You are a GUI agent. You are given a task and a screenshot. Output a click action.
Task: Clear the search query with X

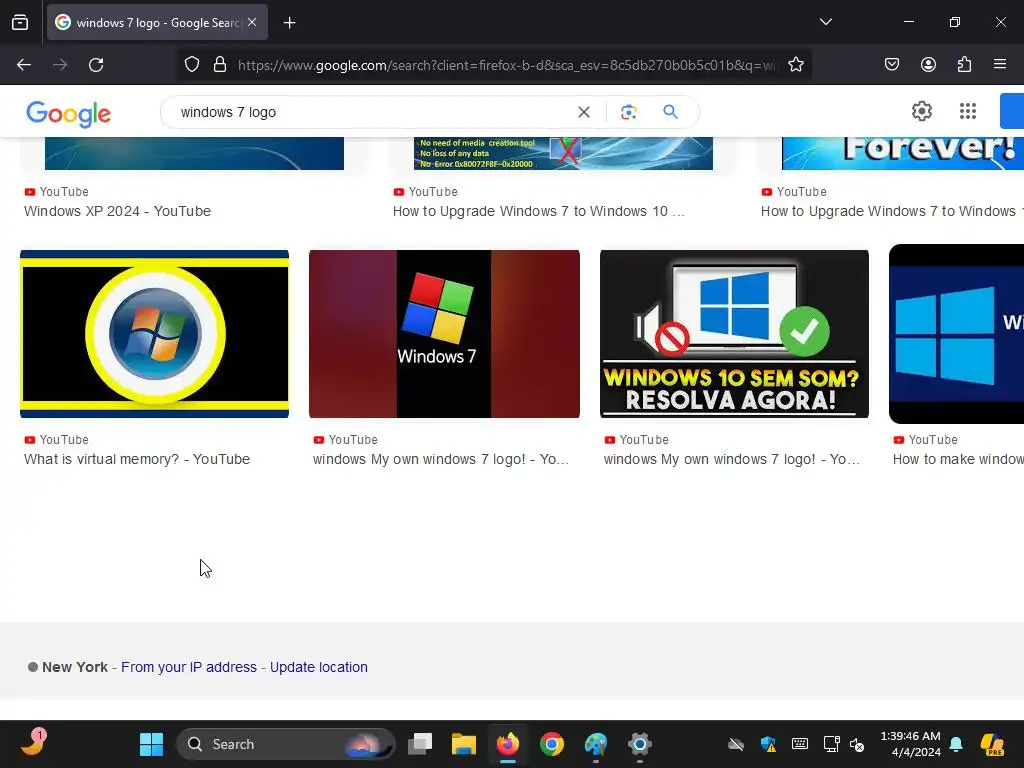[x=584, y=112]
